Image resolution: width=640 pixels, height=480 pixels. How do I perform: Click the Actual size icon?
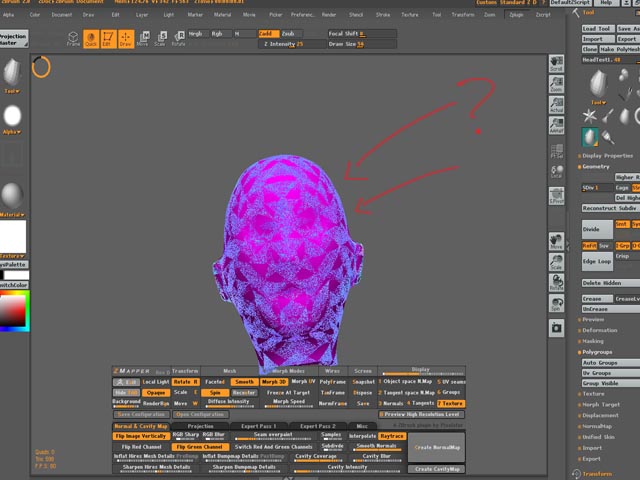556,104
